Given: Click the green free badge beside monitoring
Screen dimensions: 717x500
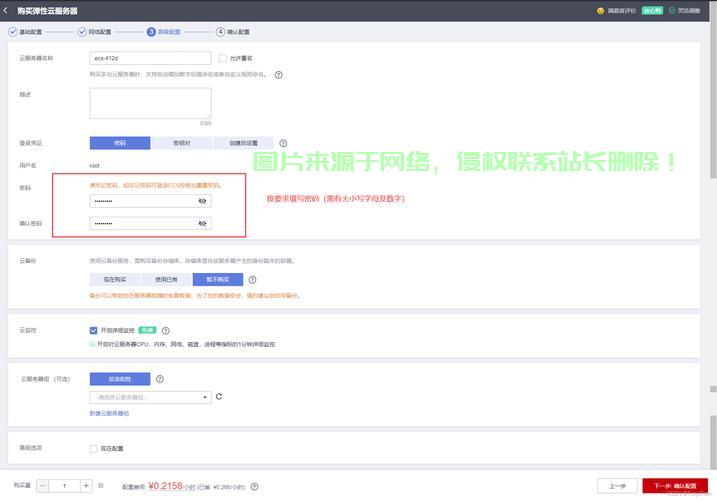Looking at the screenshot, I should pyautogui.click(x=147, y=330).
